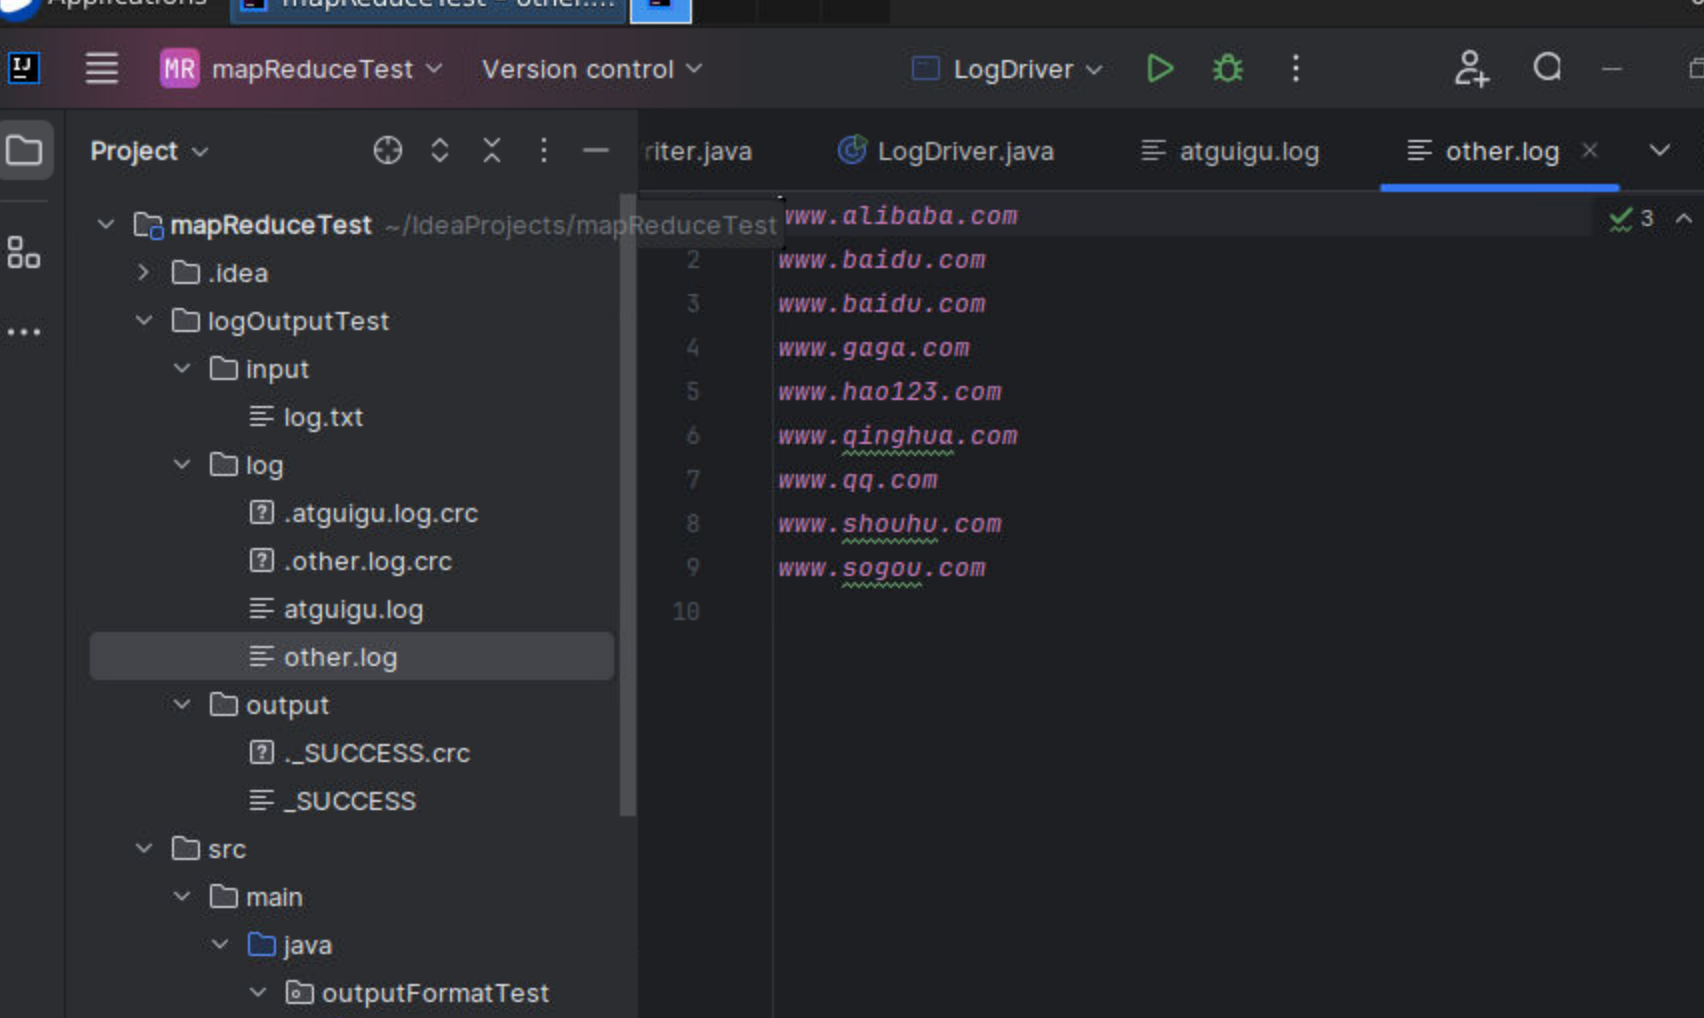
Task: Collapse the main folder
Action: (182, 896)
